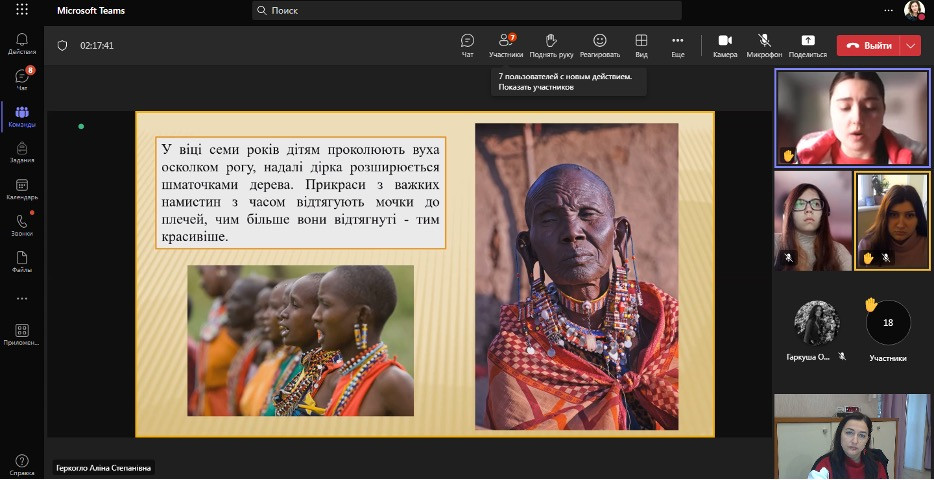
Task: Open the View layout options
Action: pos(641,44)
